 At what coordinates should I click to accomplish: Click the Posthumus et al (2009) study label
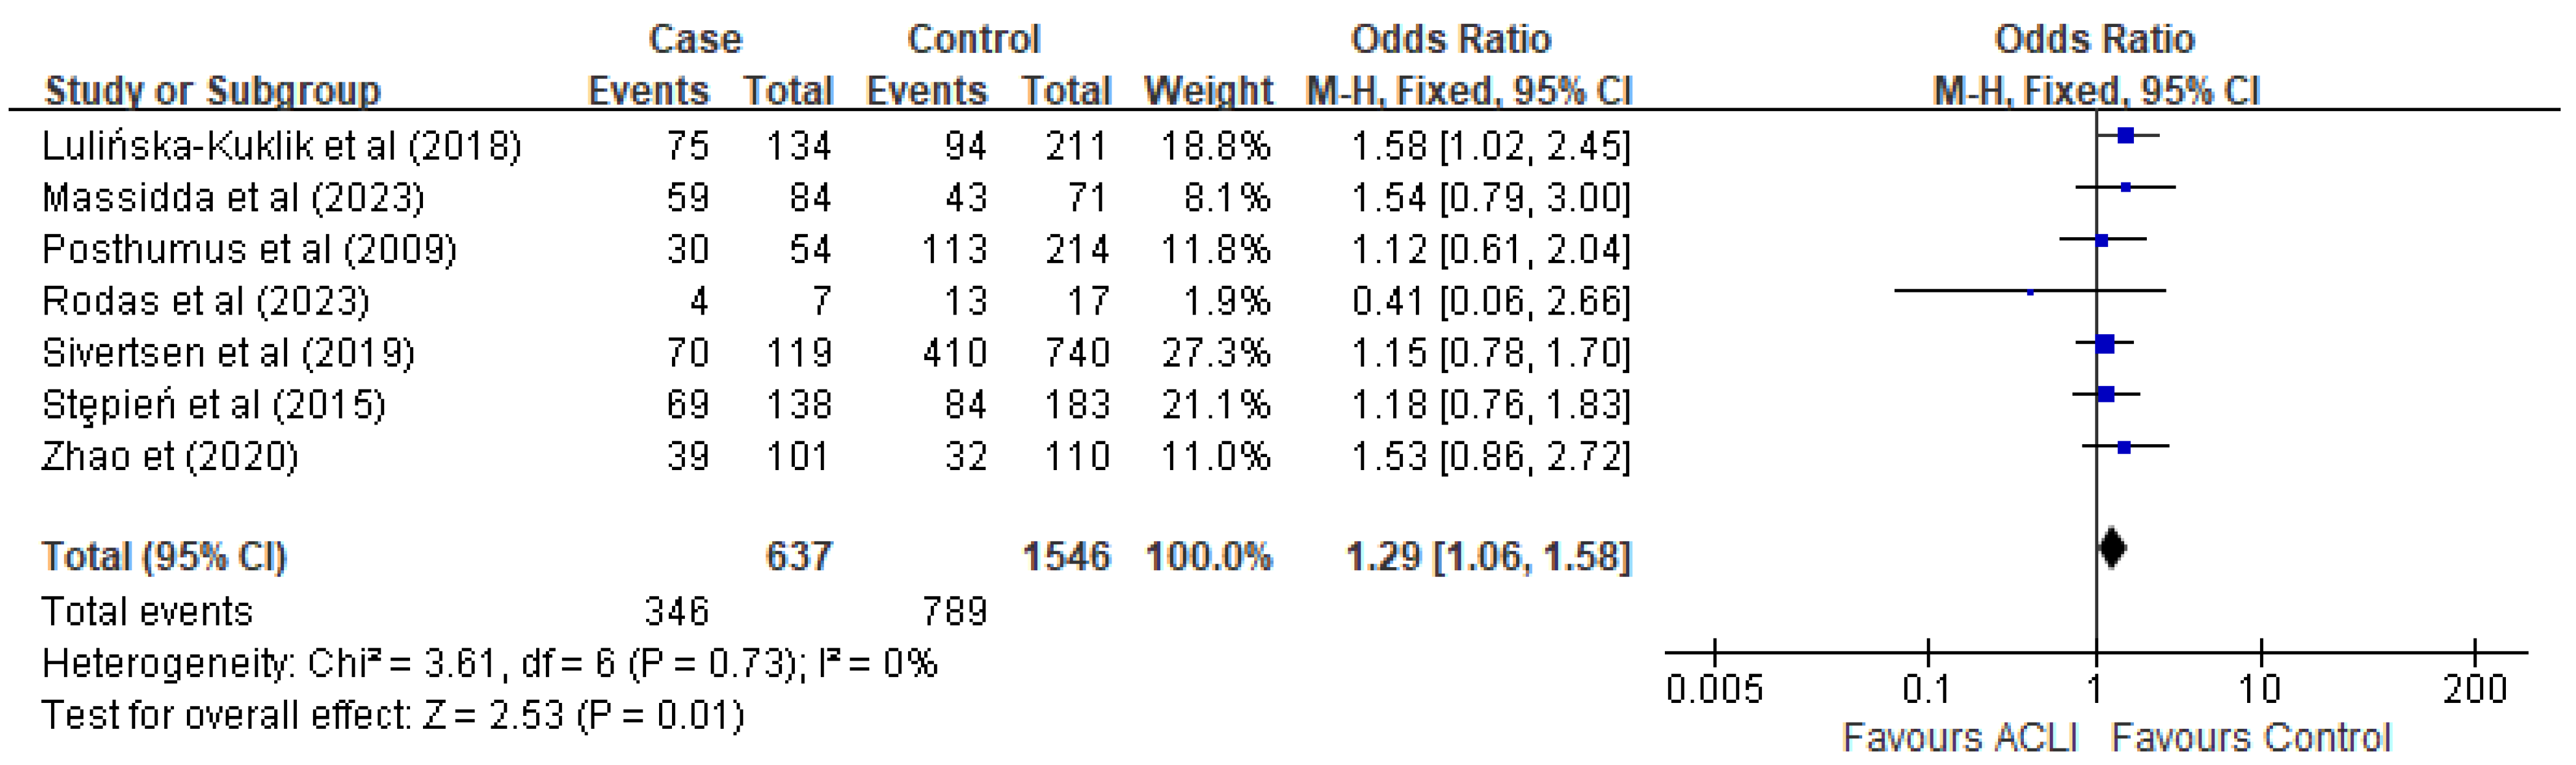click(x=249, y=249)
